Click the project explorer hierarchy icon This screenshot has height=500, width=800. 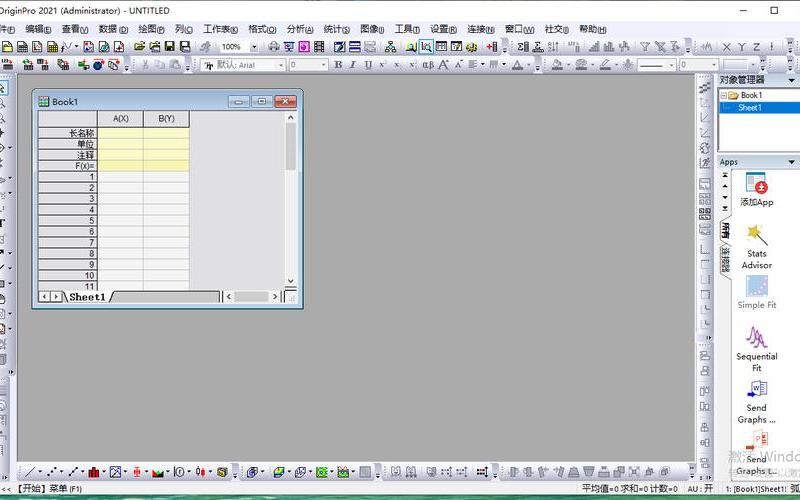pos(390,47)
